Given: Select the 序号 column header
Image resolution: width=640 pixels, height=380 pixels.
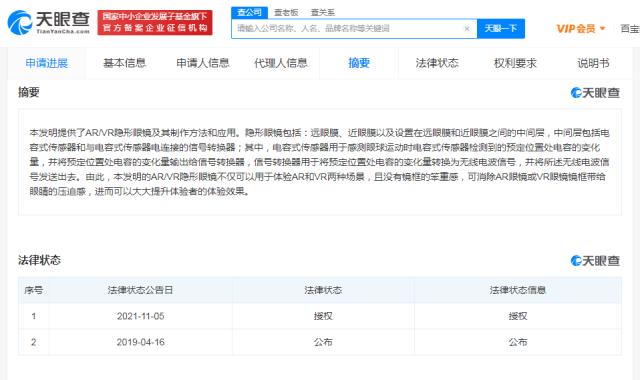Looking at the screenshot, I should 33,290.
